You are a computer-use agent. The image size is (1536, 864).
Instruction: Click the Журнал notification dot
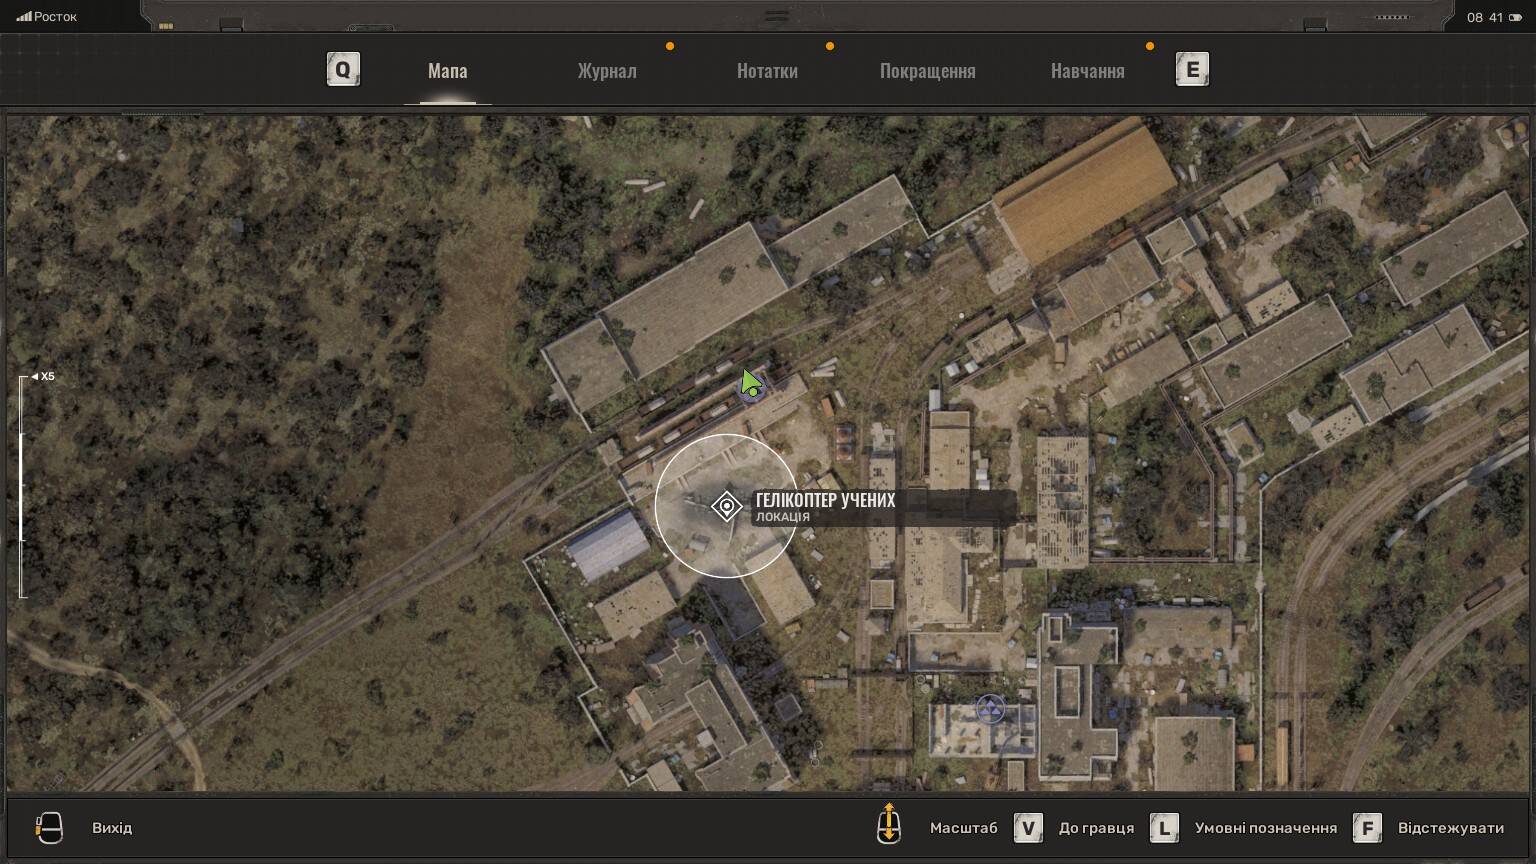(670, 46)
